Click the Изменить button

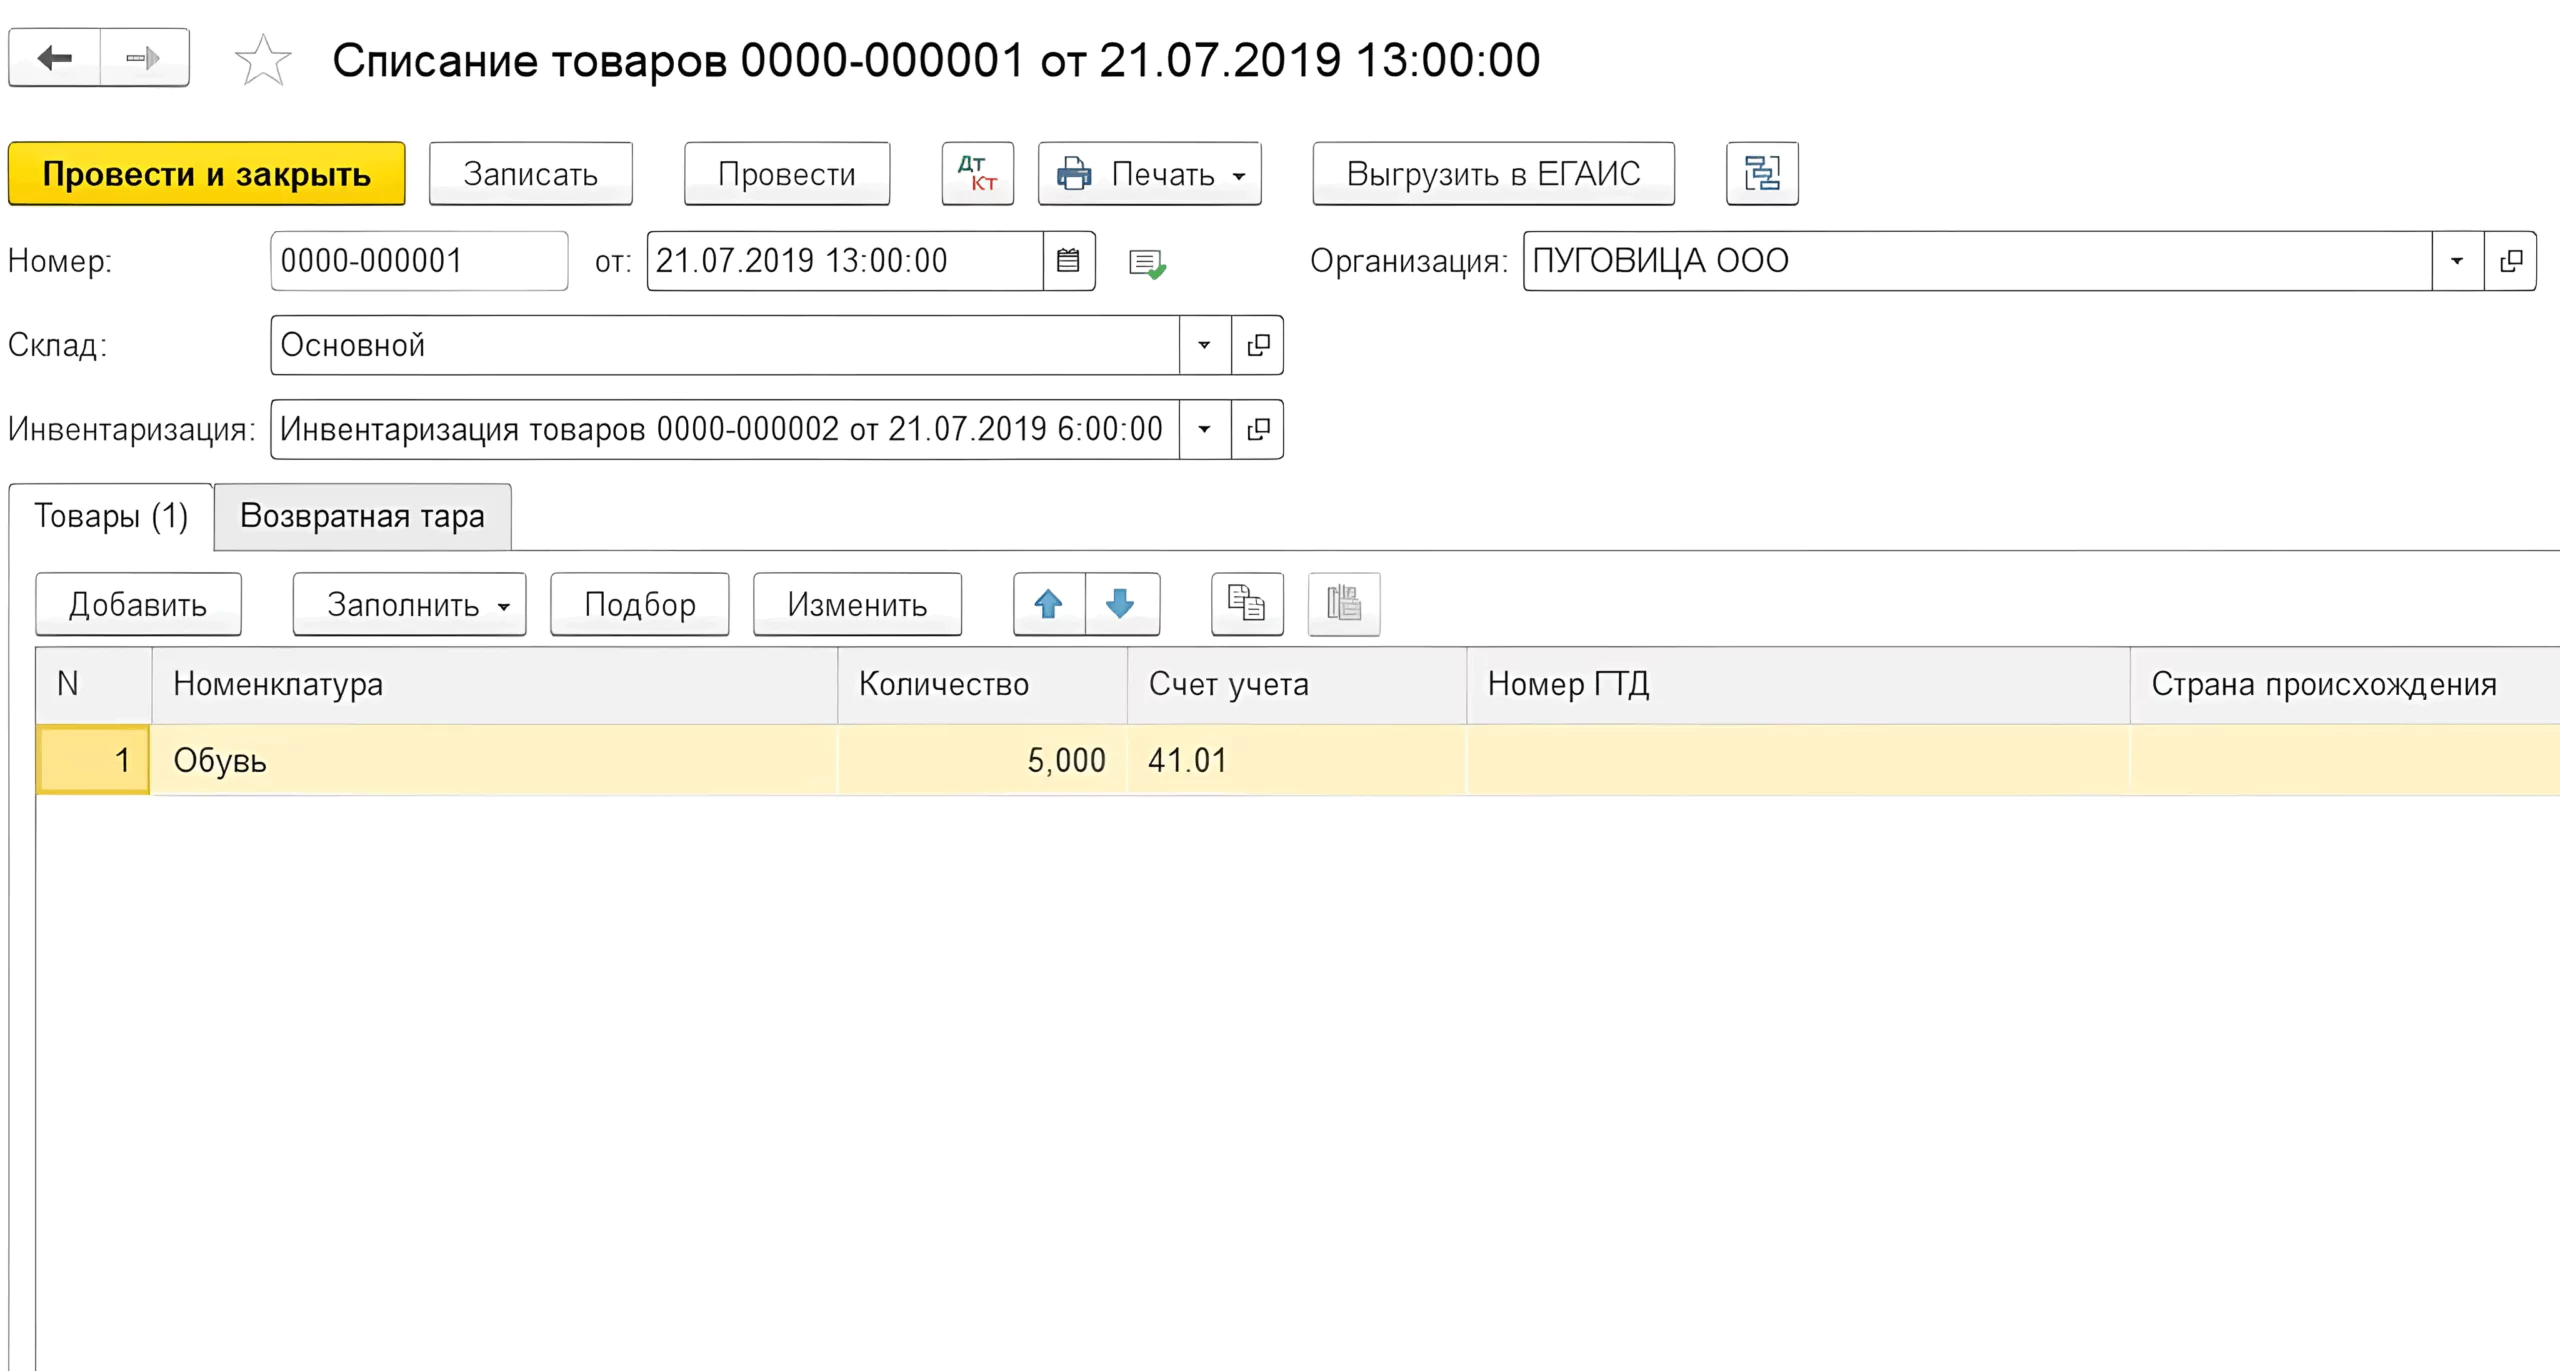[x=857, y=604]
